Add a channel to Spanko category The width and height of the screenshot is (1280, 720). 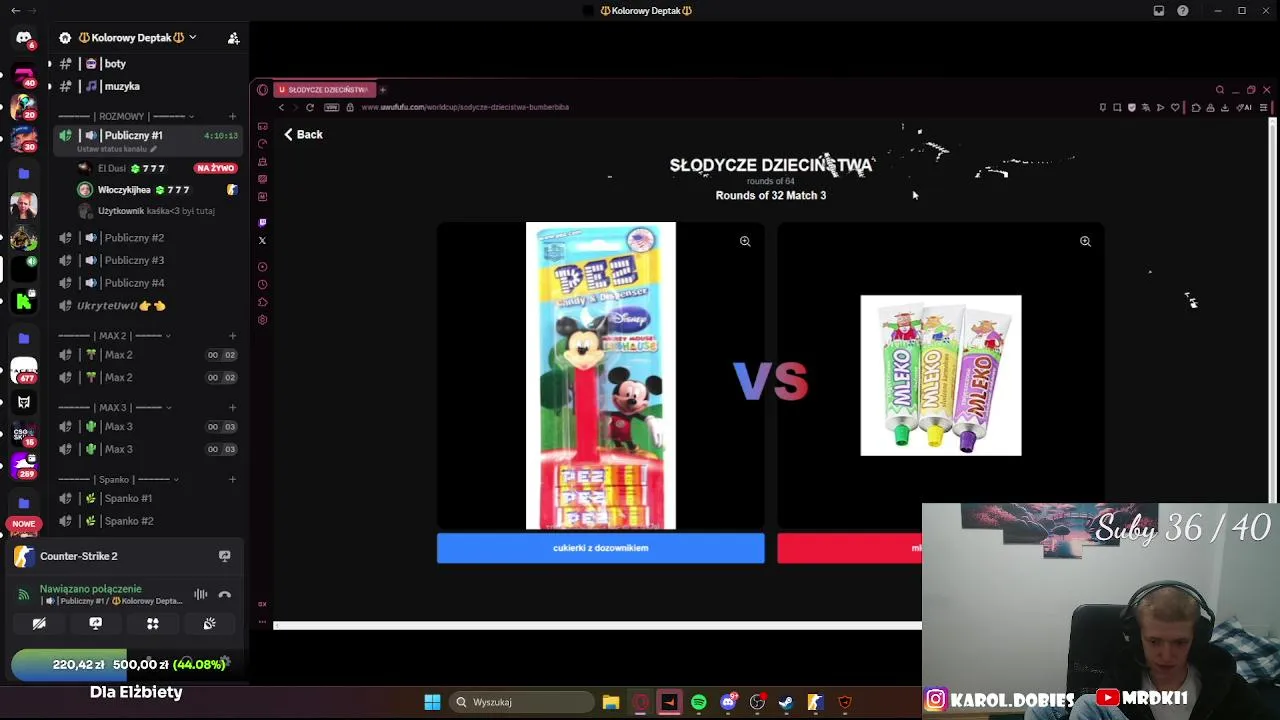(x=232, y=480)
